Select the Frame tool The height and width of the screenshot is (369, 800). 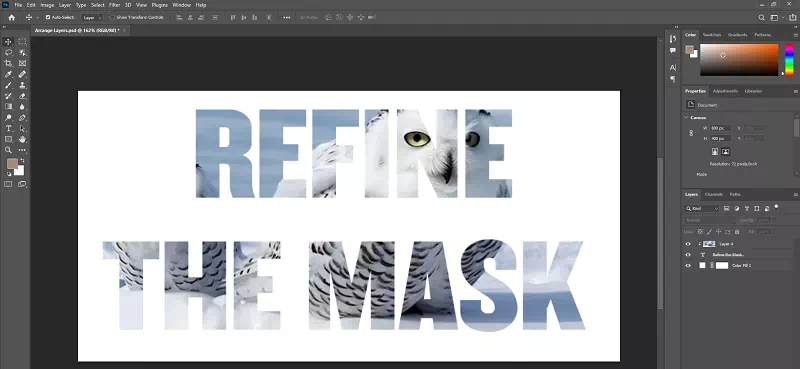tap(22, 63)
